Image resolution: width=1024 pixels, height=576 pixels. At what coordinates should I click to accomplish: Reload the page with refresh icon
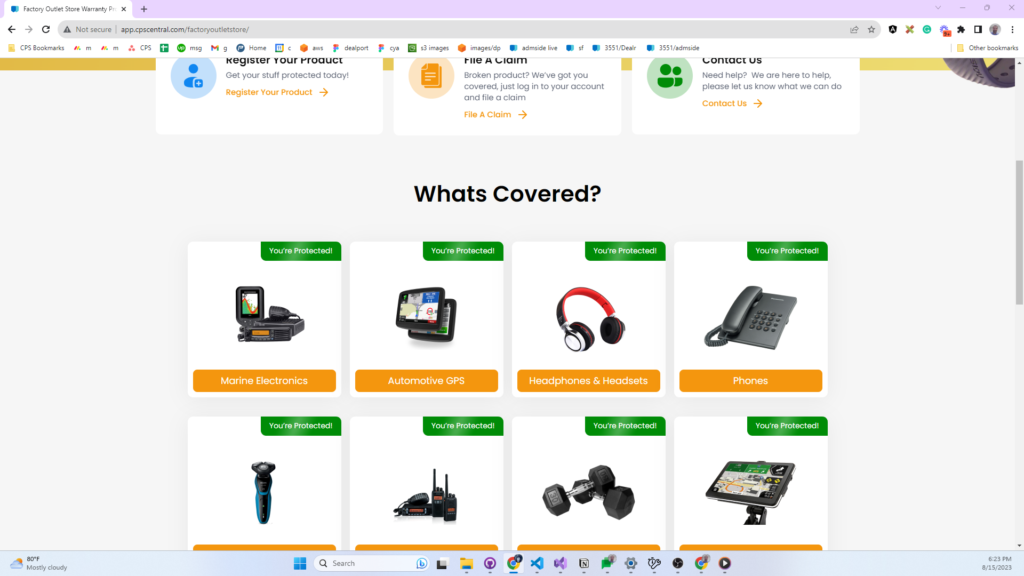(x=46, y=29)
